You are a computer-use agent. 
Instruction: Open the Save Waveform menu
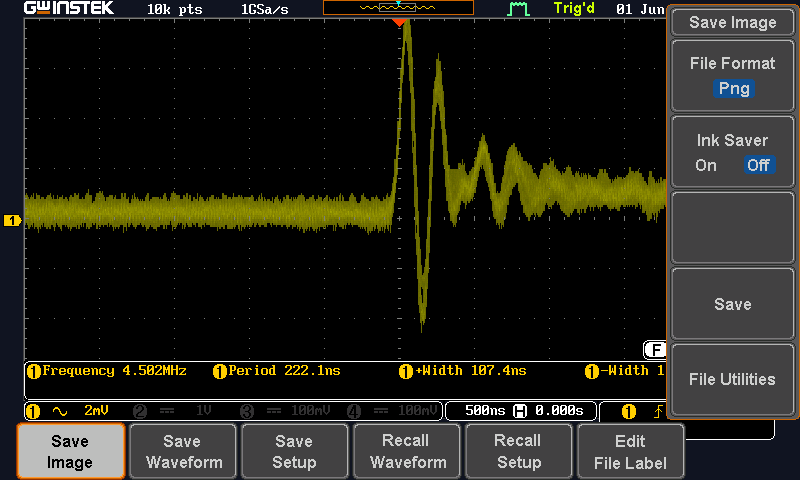(184, 451)
